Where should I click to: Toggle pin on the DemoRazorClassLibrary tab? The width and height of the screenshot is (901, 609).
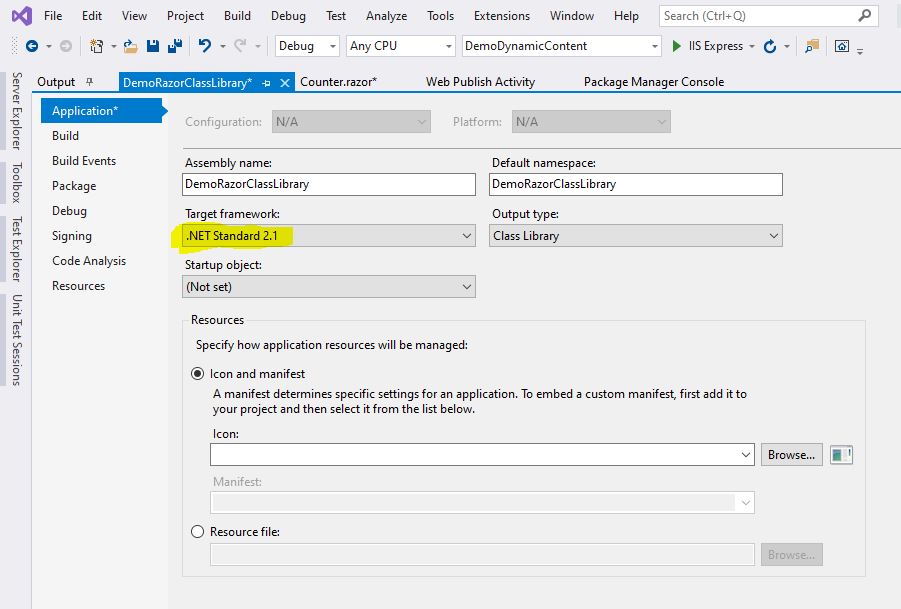tap(266, 83)
